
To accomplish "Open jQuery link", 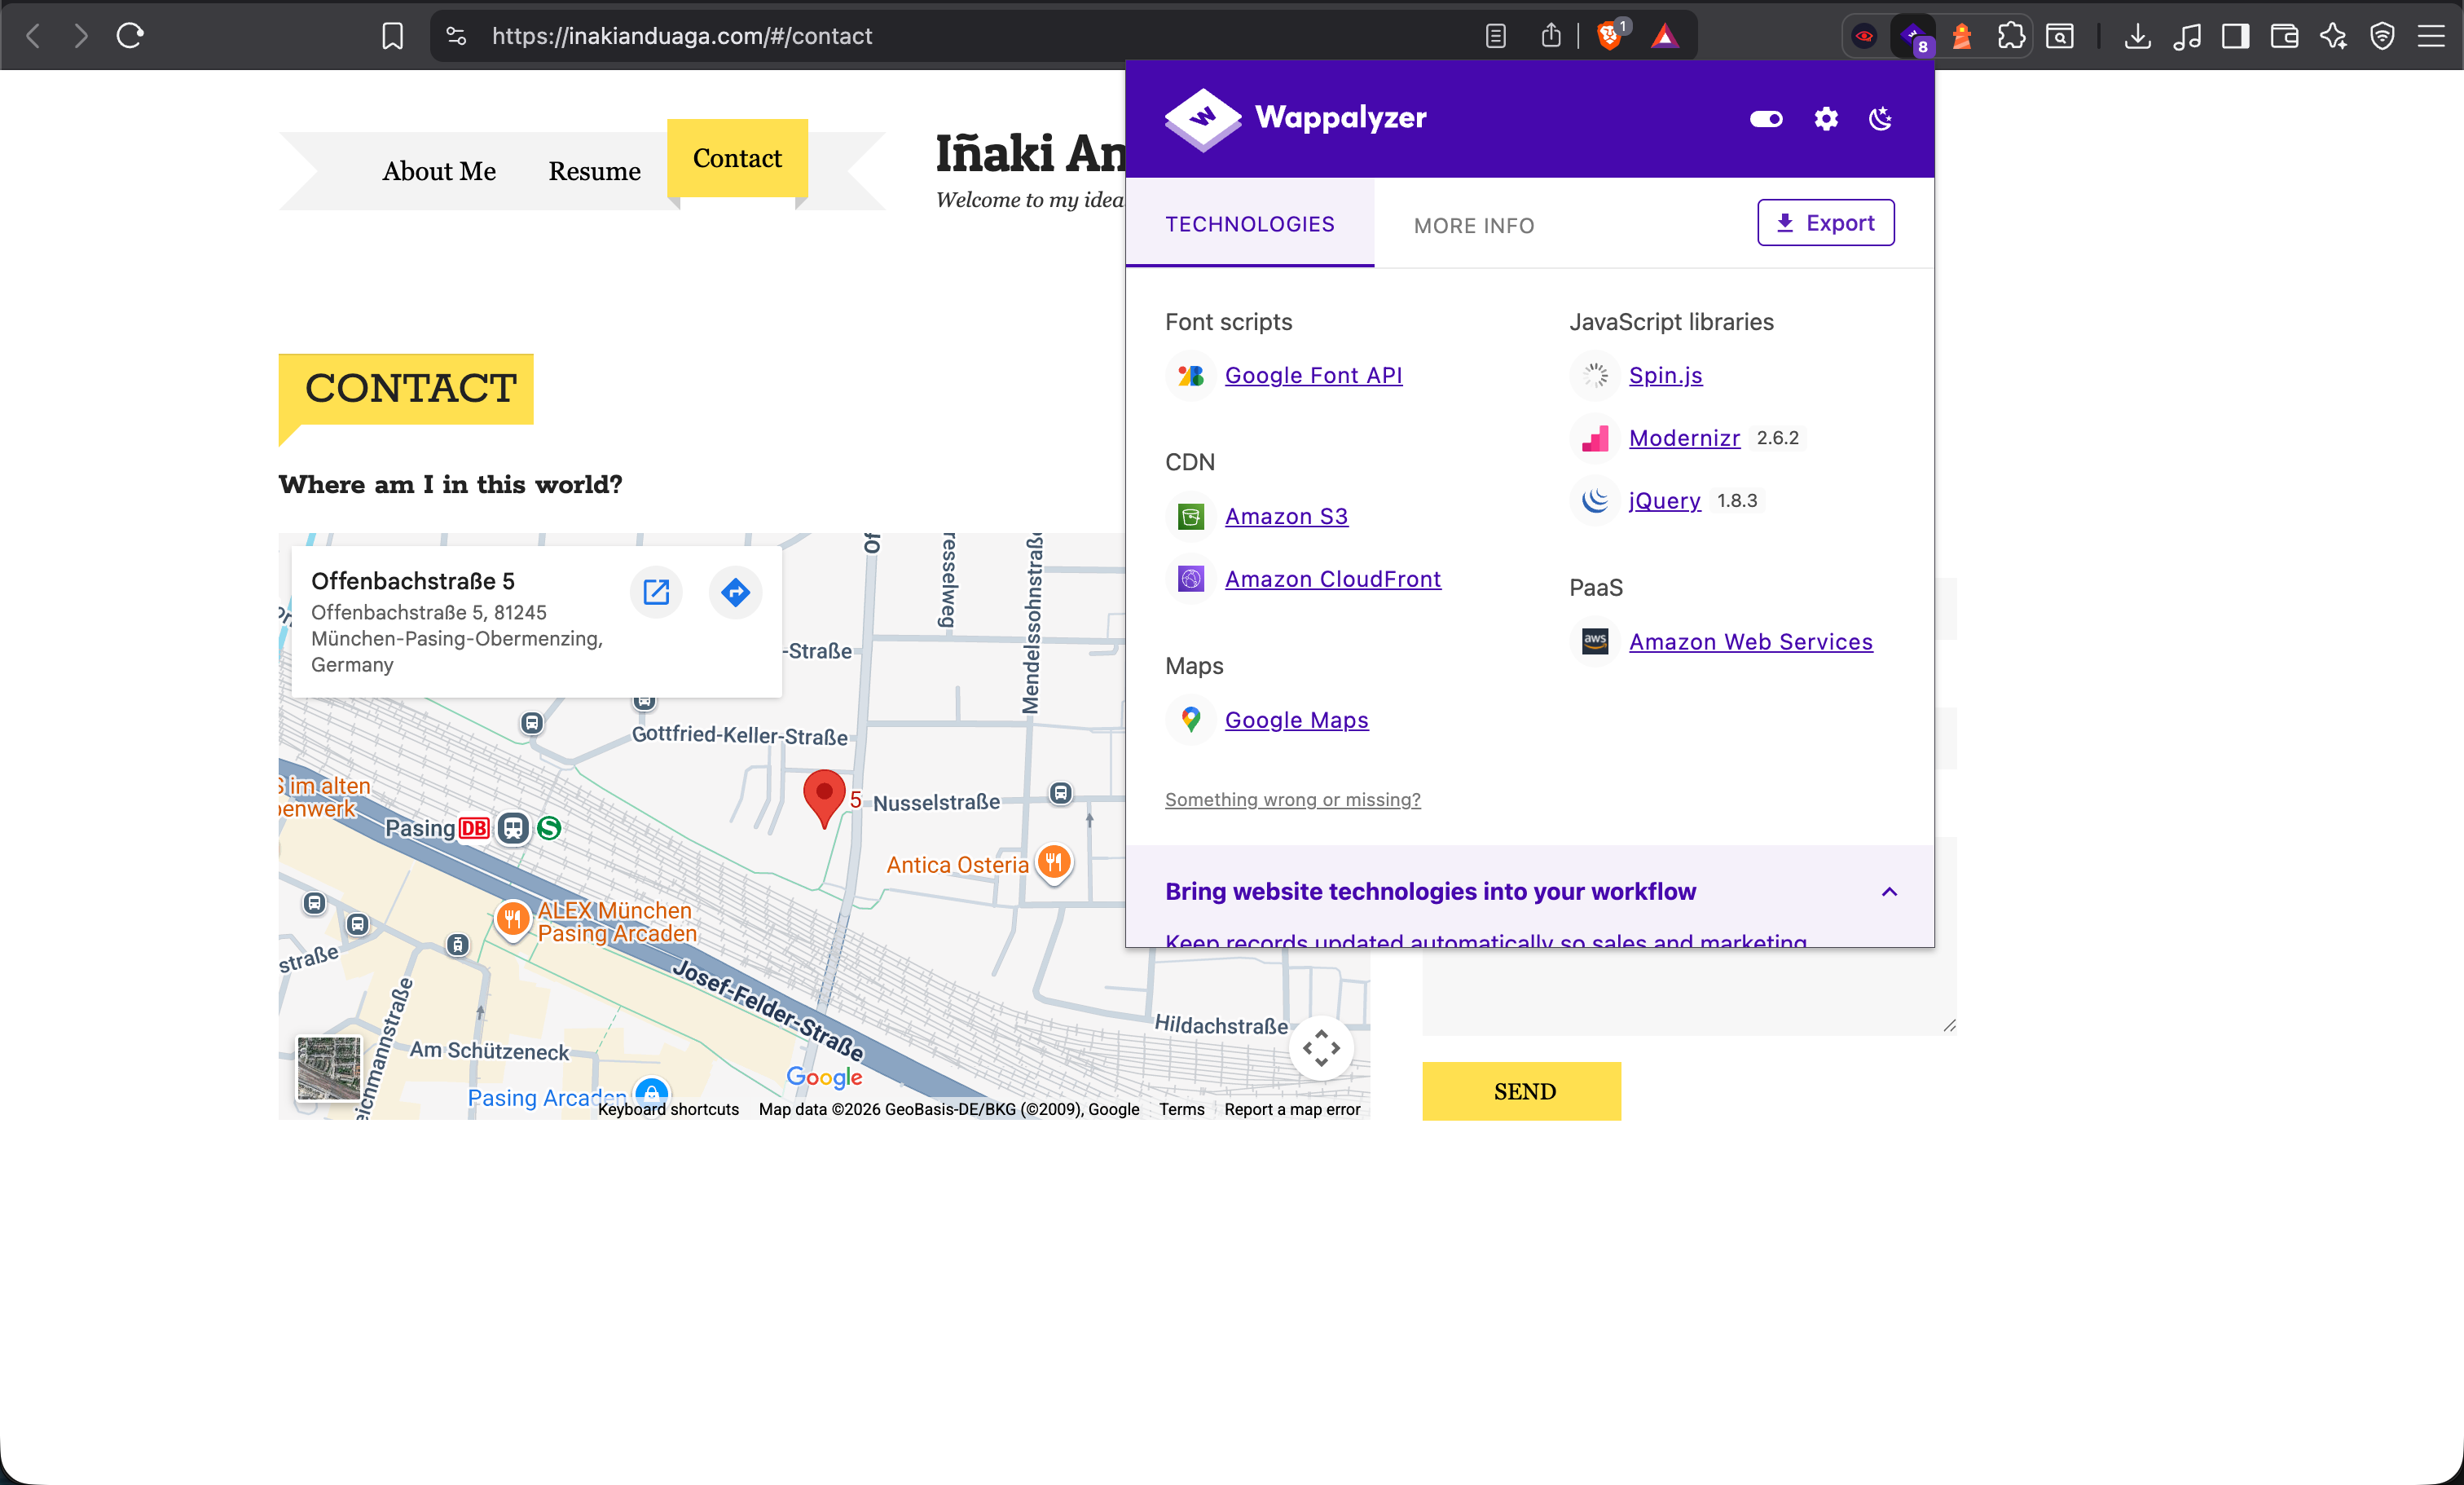I will pyautogui.click(x=1665, y=501).
